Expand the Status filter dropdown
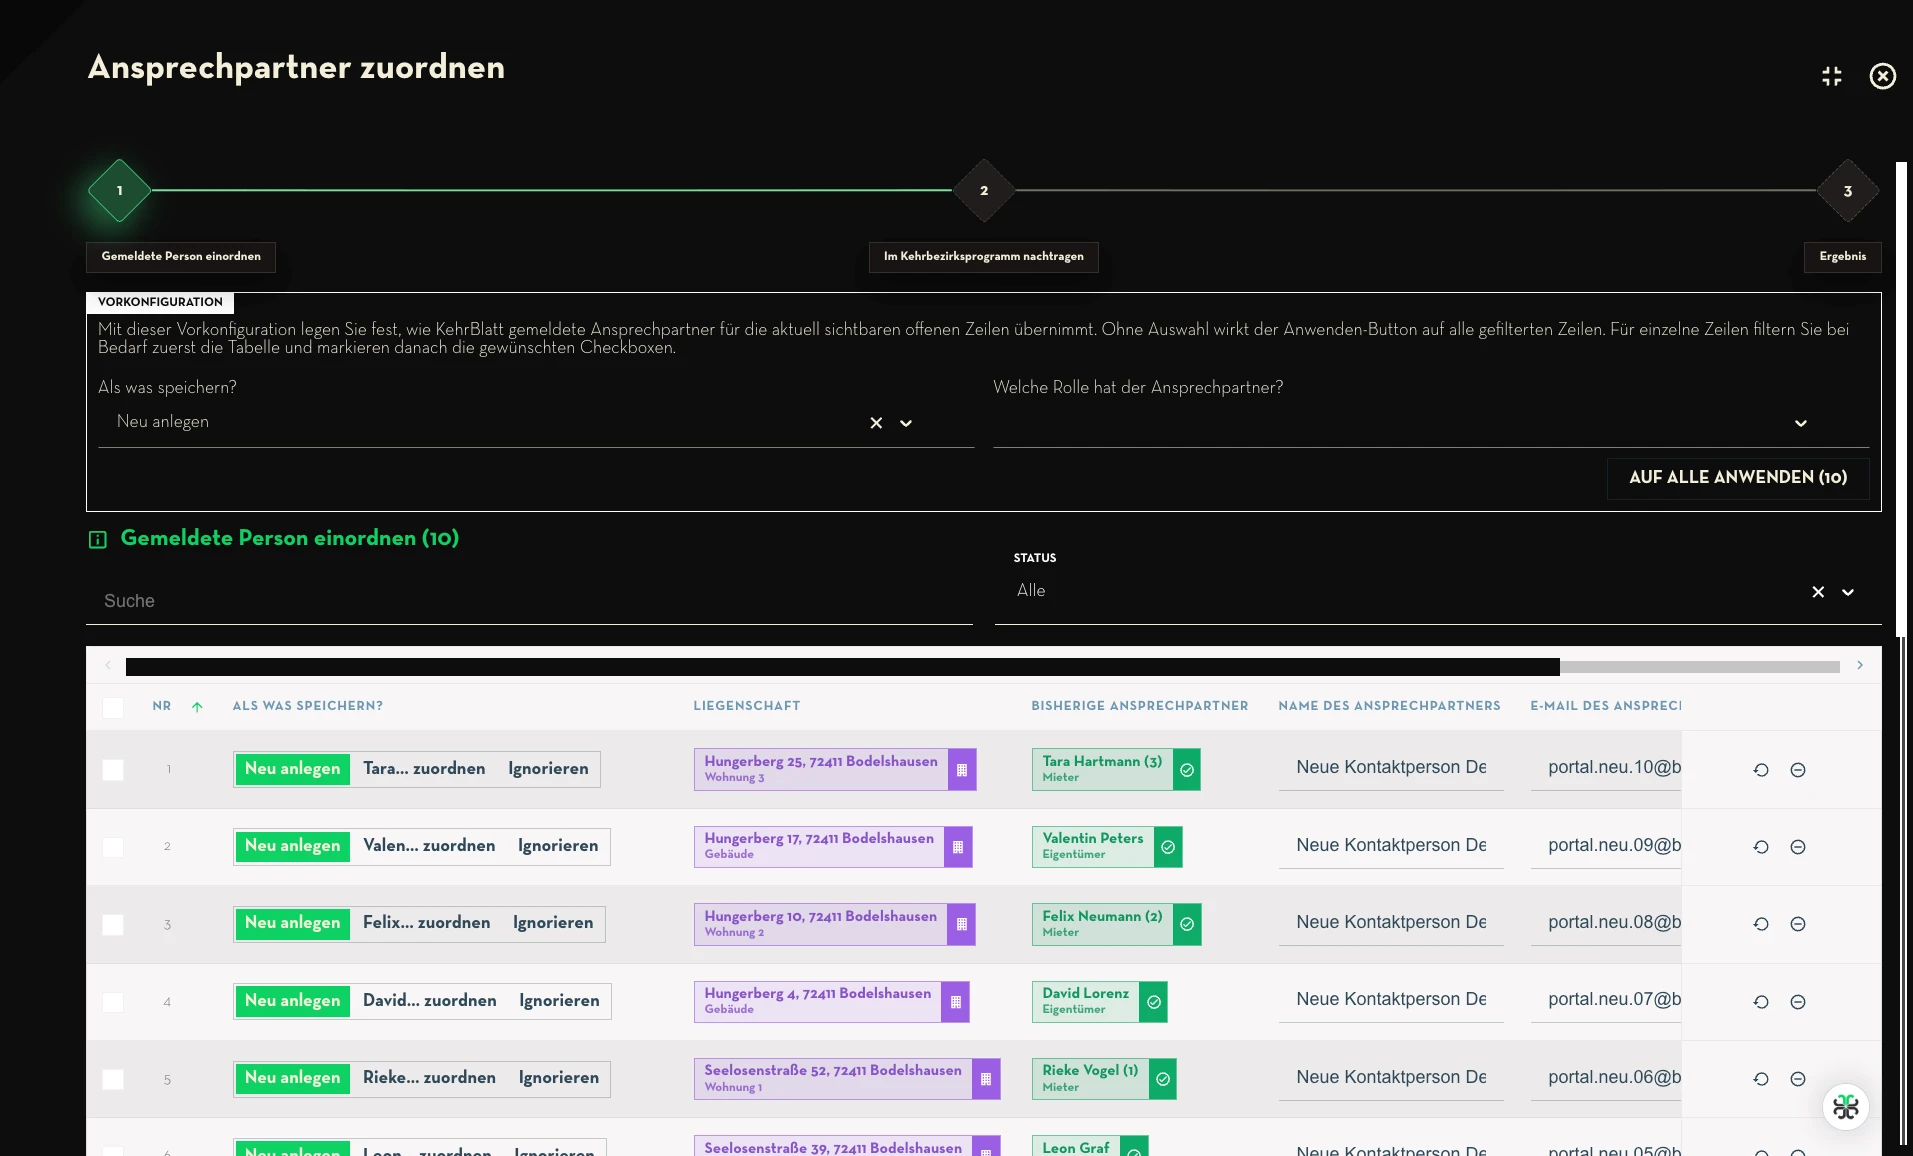The width and height of the screenshot is (1913, 1156). point(1848,592)
